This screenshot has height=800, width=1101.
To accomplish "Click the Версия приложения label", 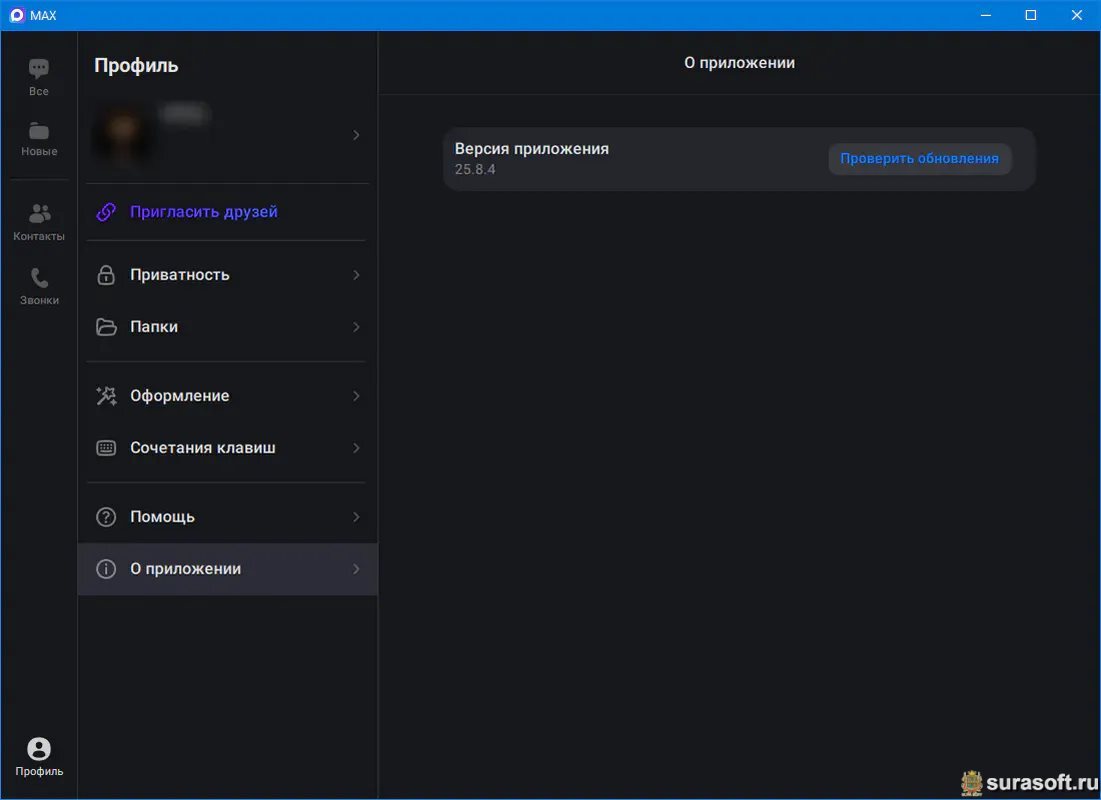I will click(532, 149).
